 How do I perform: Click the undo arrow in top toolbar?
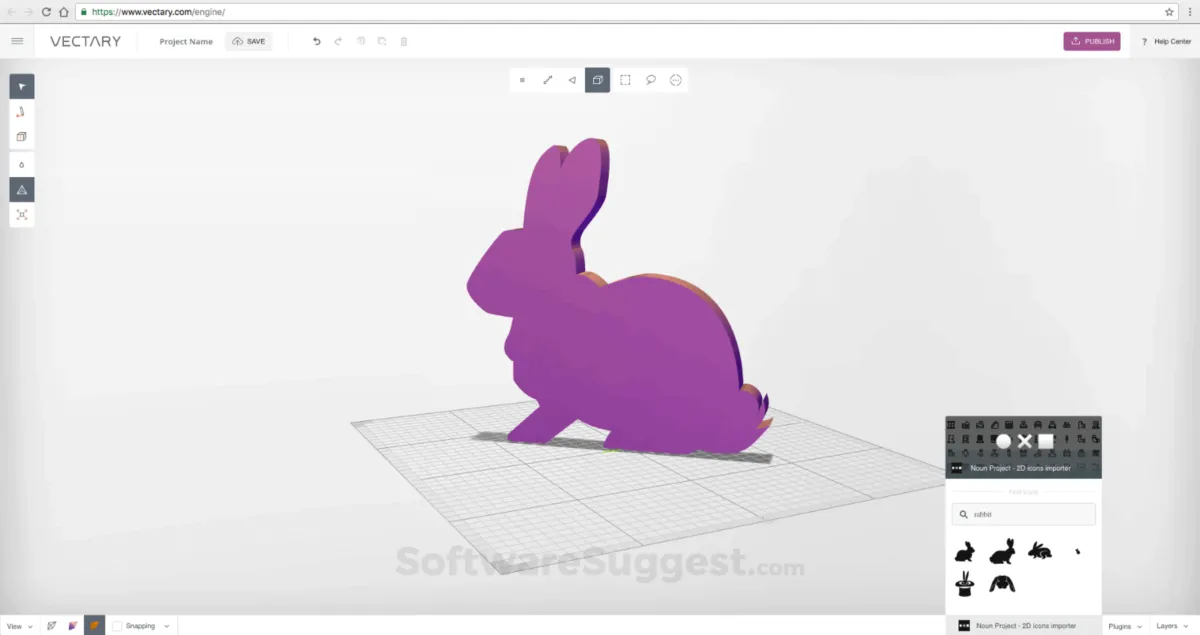click(x=317, y=41)
